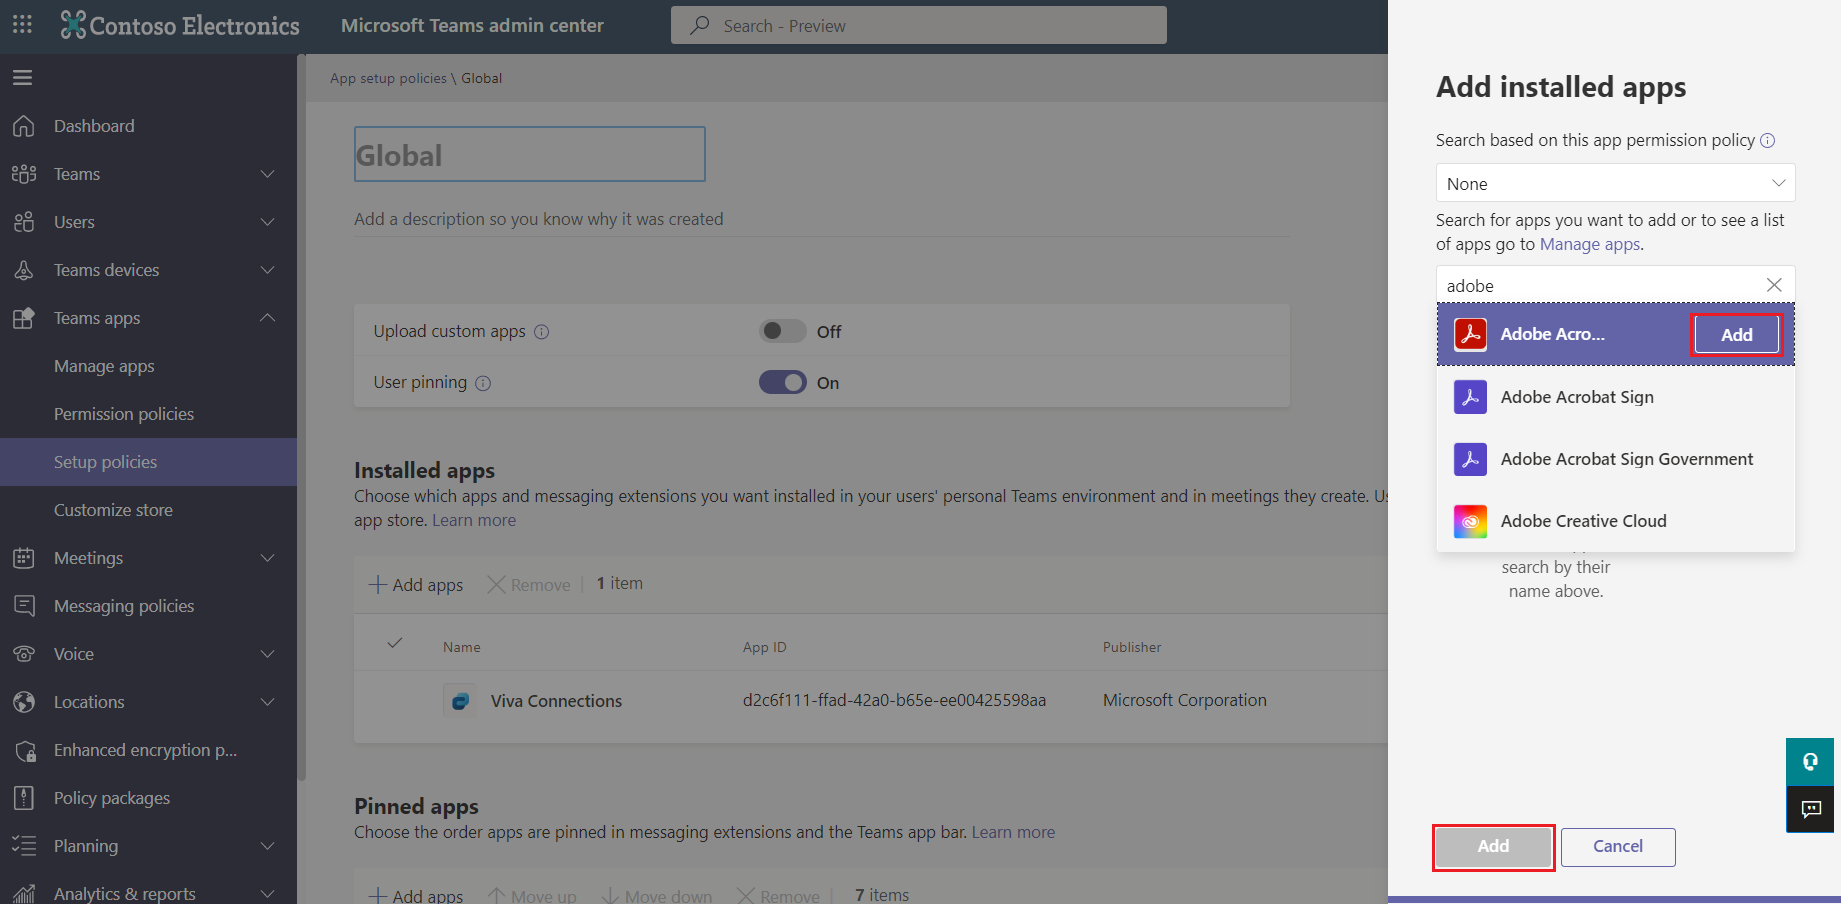The width and height of the screenshot is (1841, 904).
Task: Click the Viva Connections app icon
Action: [460, 701]
